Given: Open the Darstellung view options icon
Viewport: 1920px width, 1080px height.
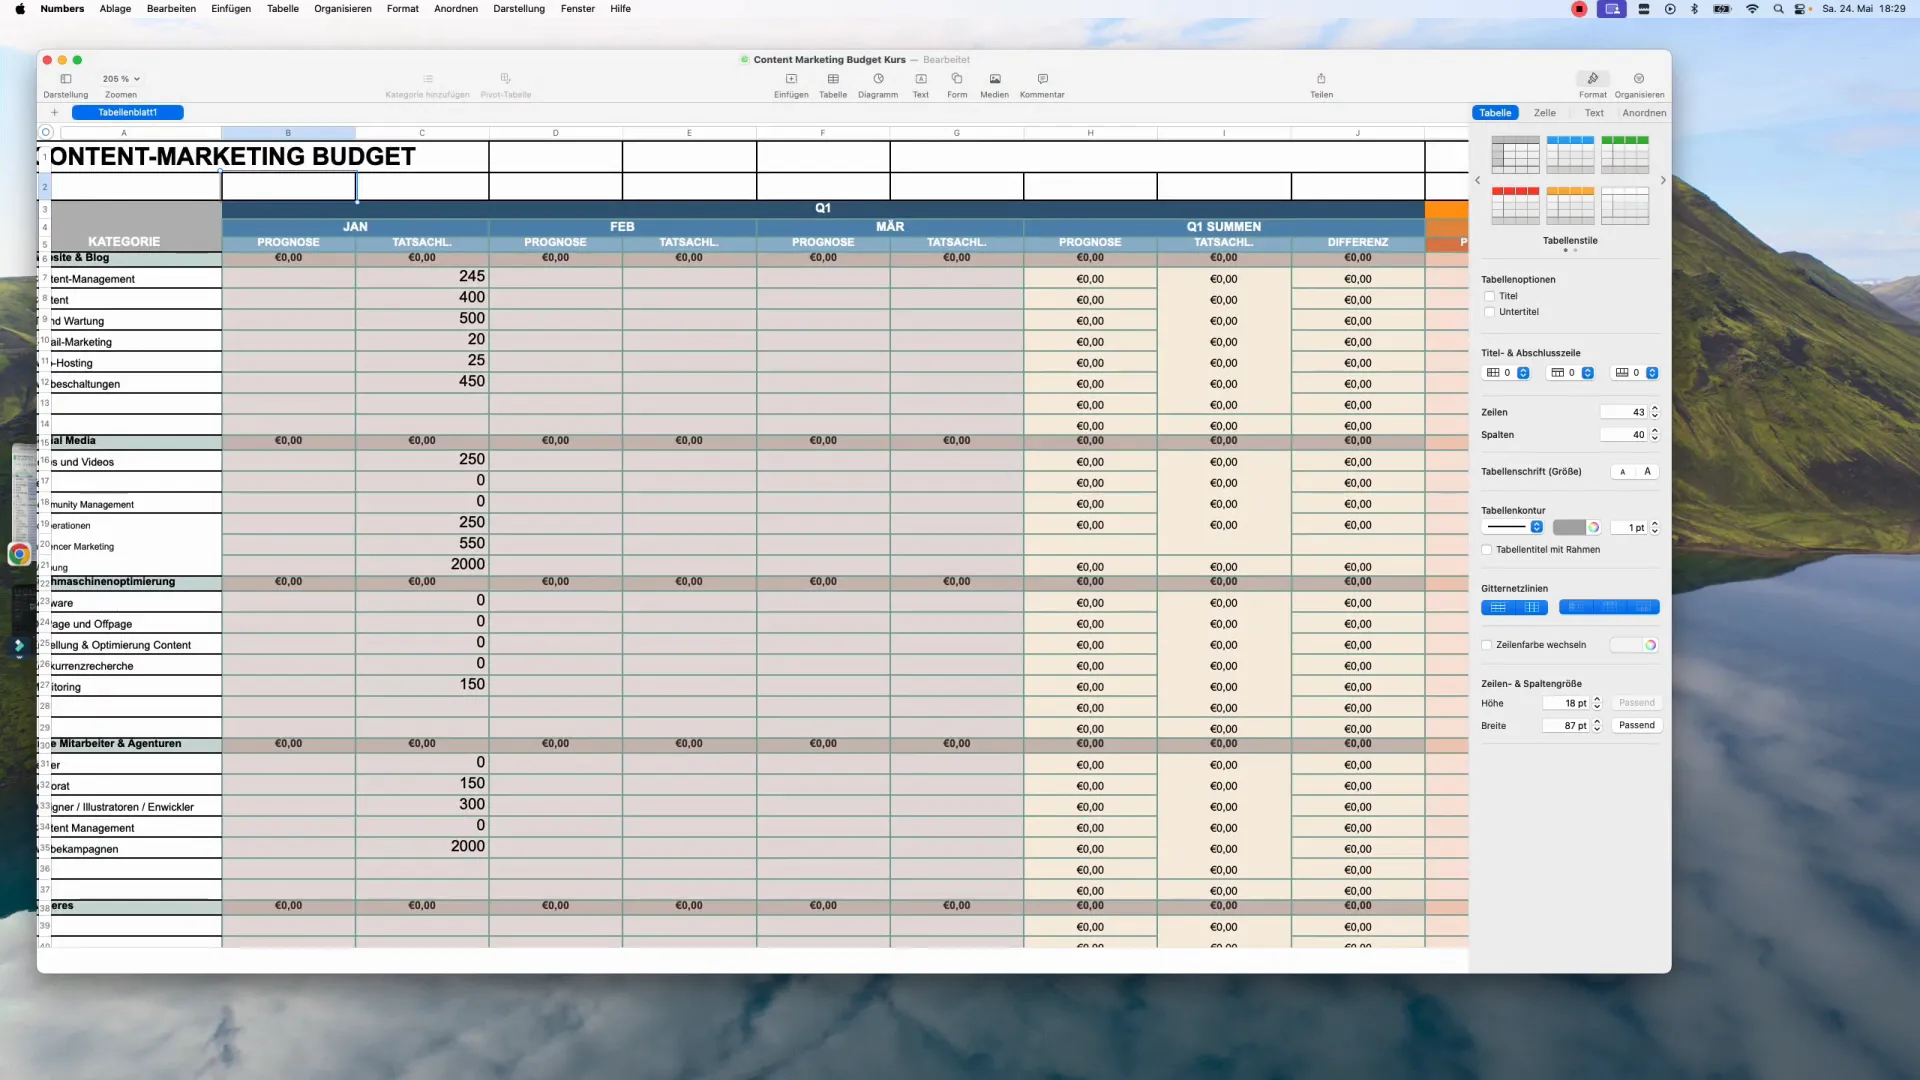Looking at the screenshot, I should 66,79.
